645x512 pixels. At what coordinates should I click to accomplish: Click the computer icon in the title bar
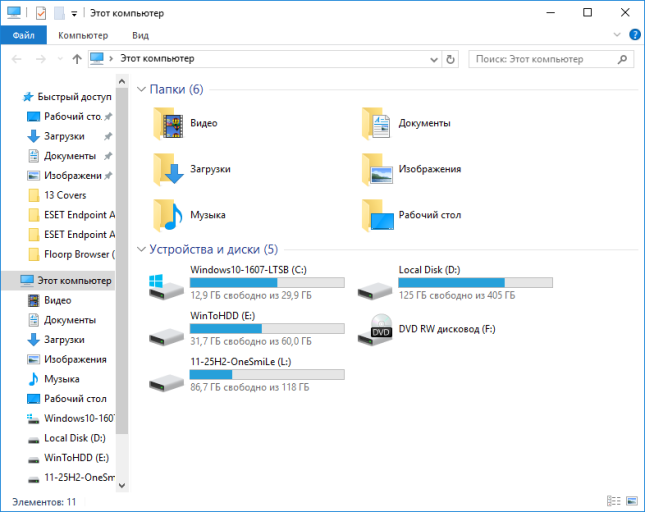coord(14,13)
